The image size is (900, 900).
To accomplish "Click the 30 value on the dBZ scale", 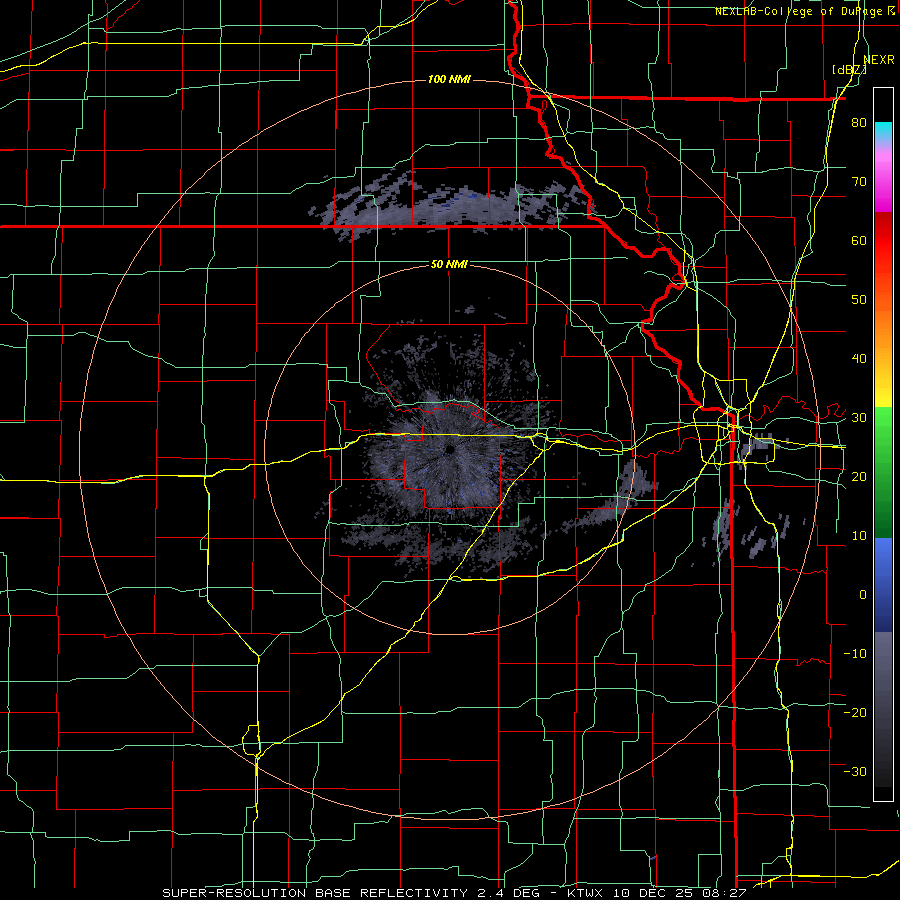I will [859, 418].
